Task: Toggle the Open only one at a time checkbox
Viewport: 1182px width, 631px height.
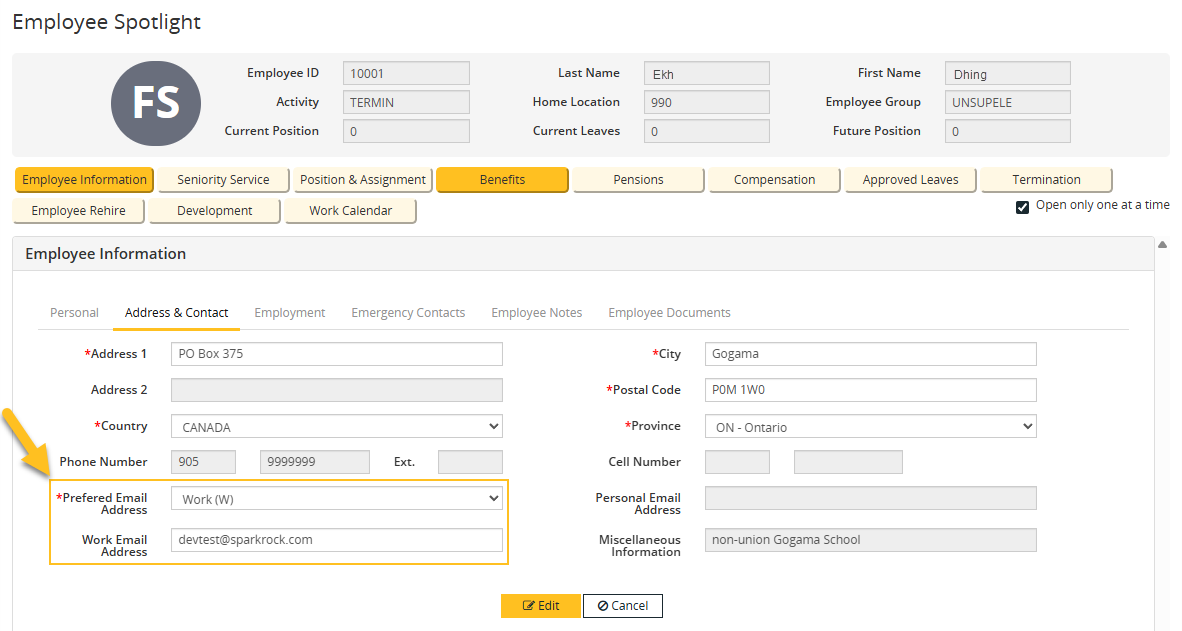Action: point(1022,205)
